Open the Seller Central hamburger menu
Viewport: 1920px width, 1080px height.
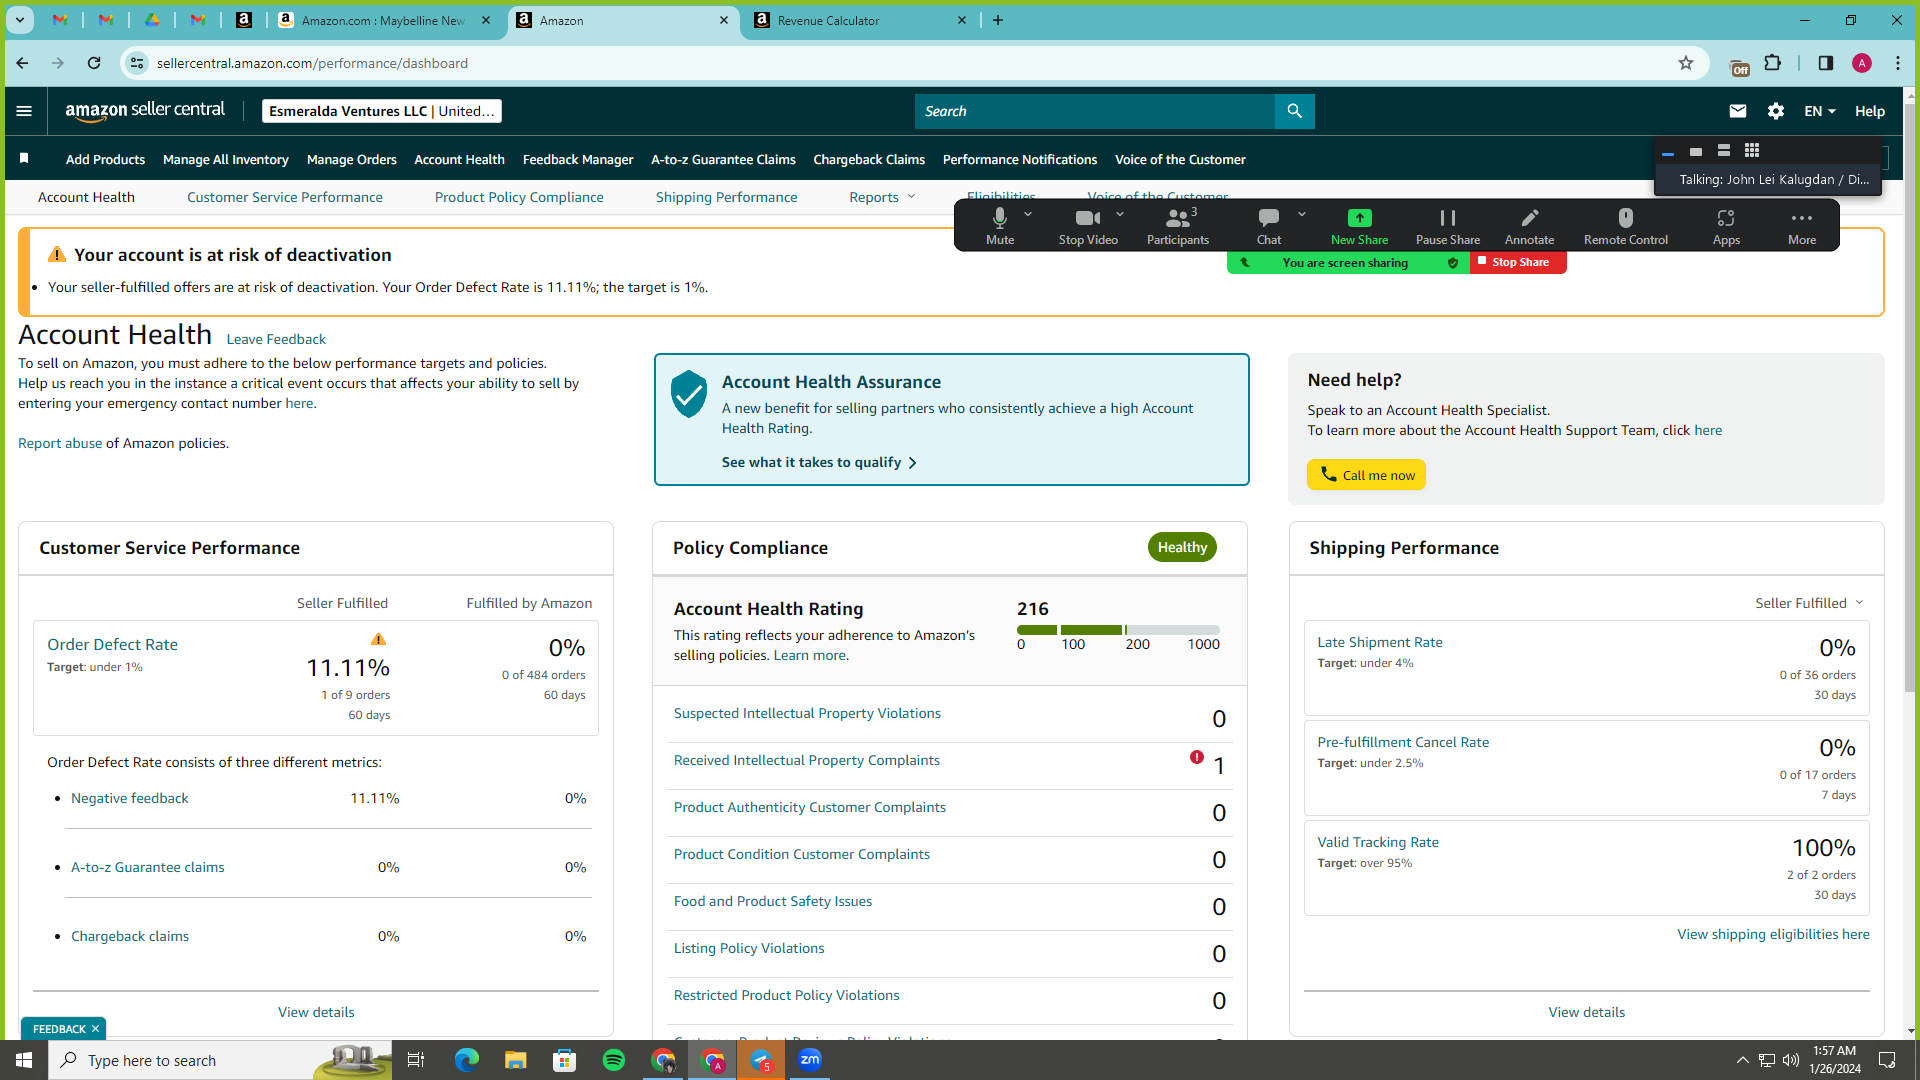click(24, 111)
